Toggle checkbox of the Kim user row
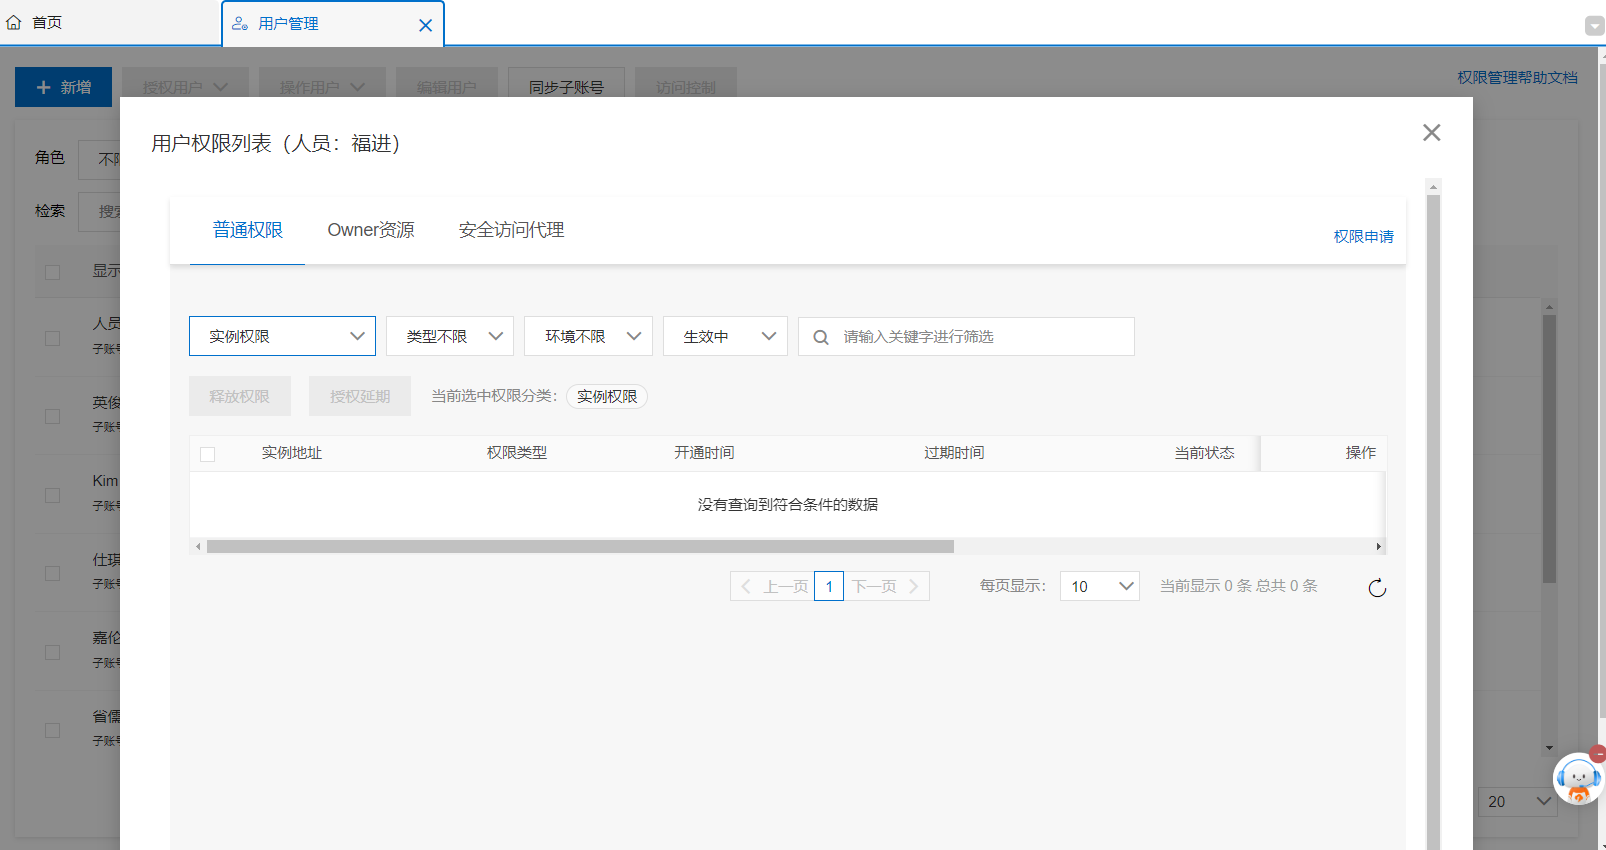The width and height of the screenshot is (1606, 850). coord(53,495)
